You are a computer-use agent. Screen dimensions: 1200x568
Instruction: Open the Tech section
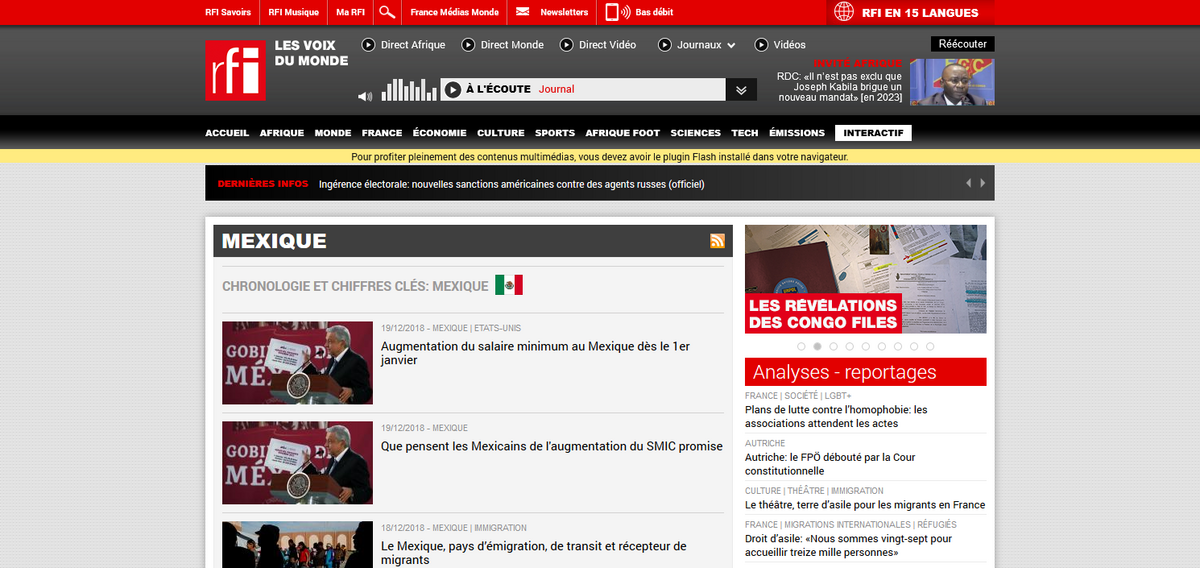click(745, 133)
